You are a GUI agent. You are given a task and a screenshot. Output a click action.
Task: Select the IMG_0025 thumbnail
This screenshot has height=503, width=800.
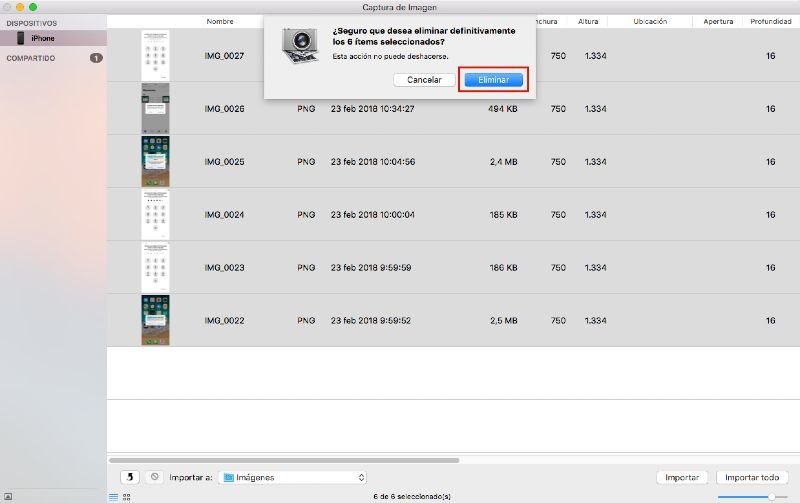[155, 161]
